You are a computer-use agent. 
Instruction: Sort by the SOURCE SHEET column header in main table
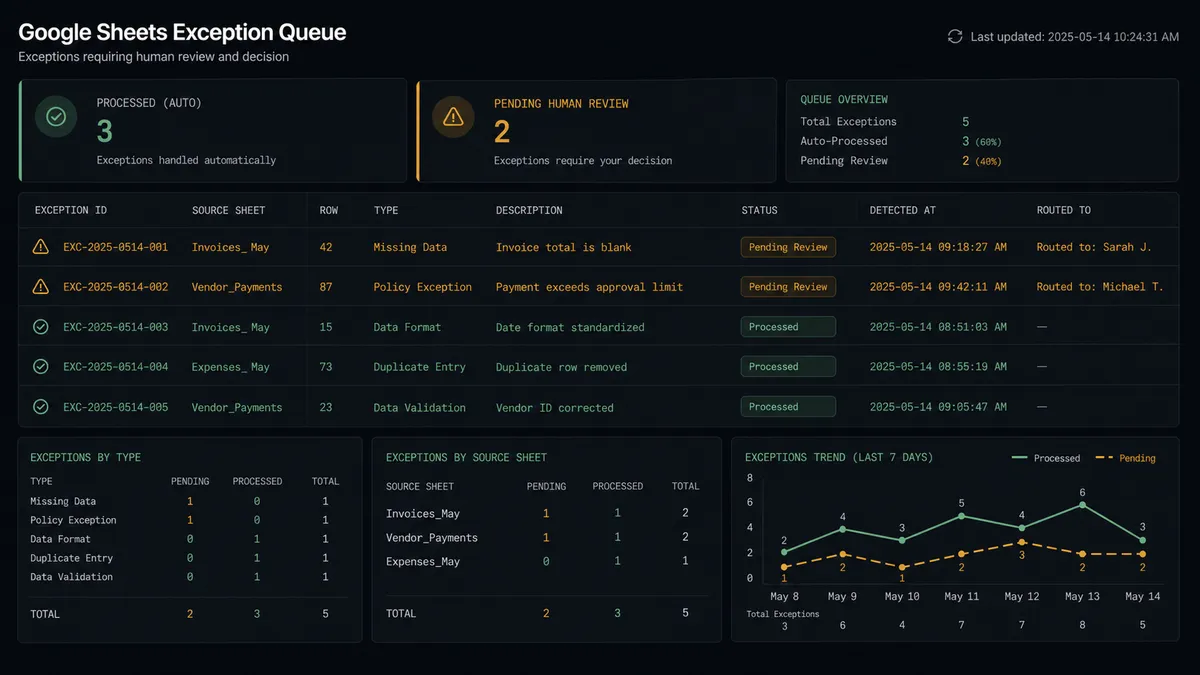pos(228,211)
